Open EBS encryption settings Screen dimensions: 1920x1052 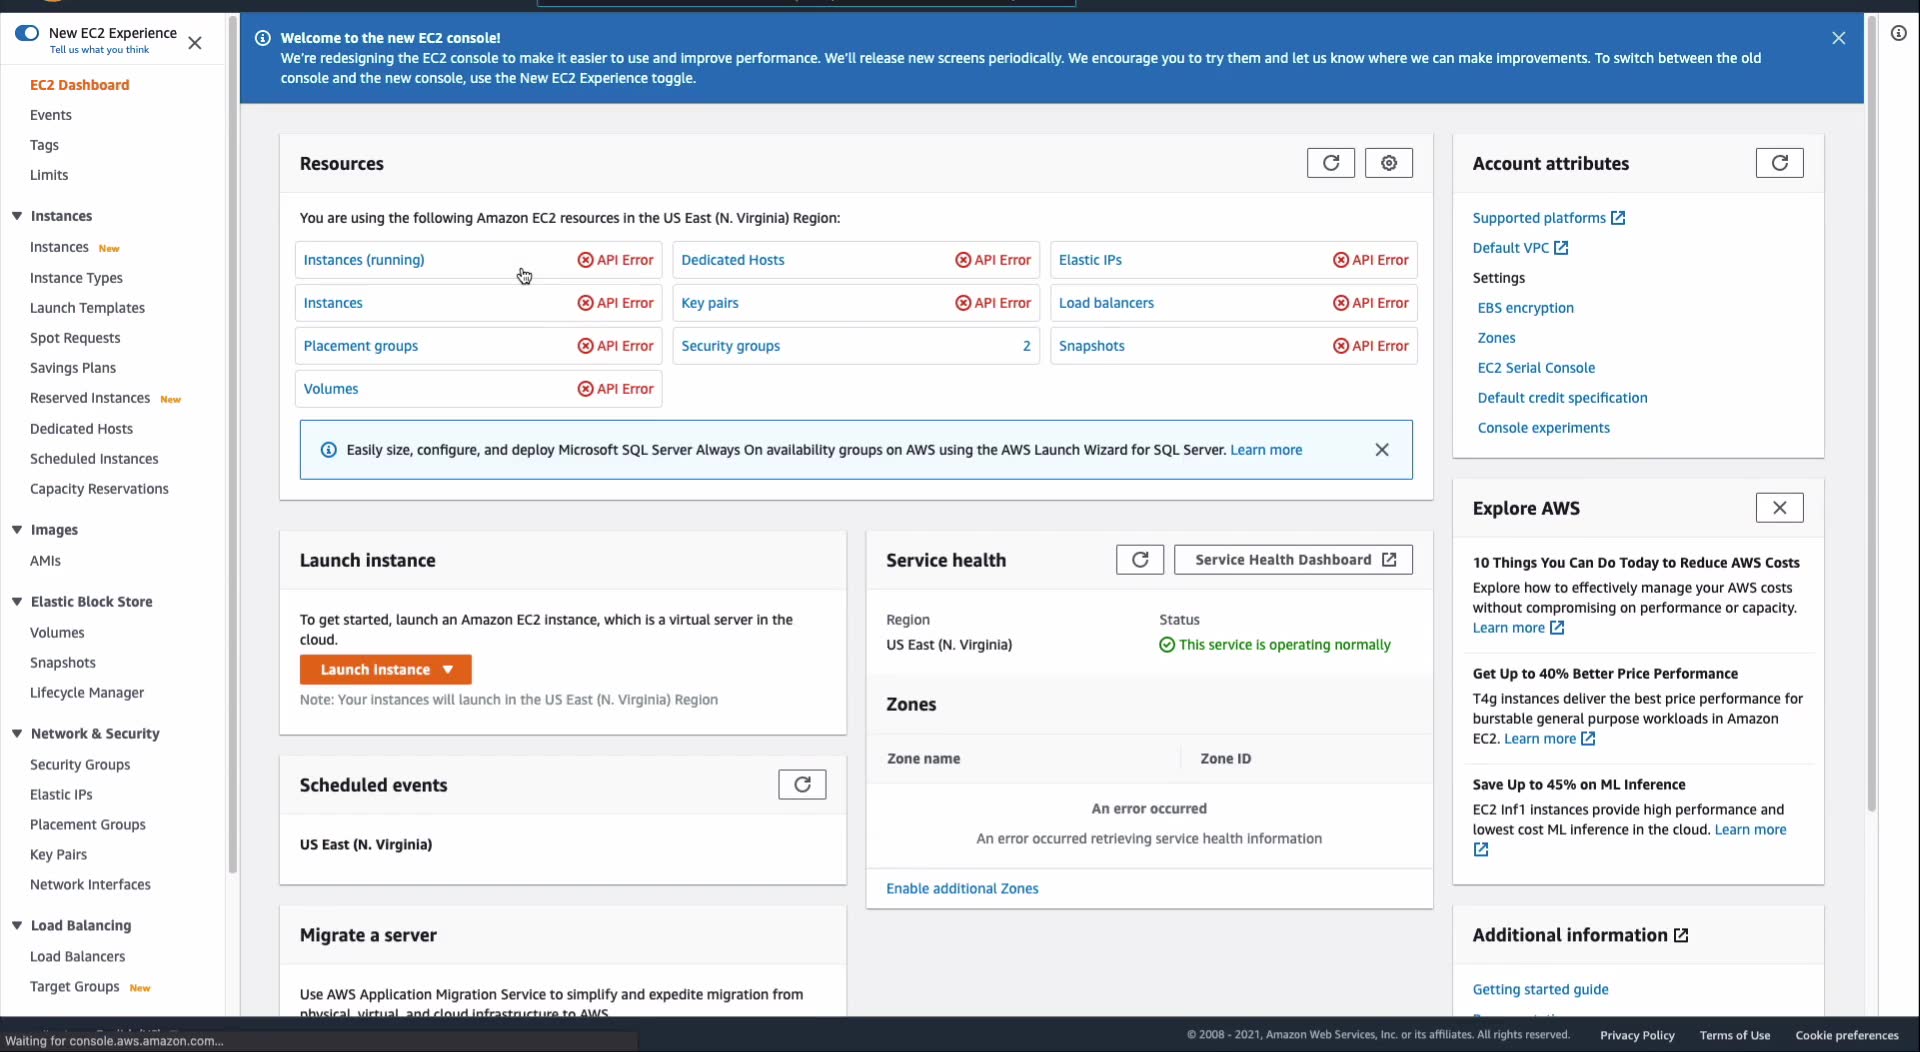coord(1526,308)
